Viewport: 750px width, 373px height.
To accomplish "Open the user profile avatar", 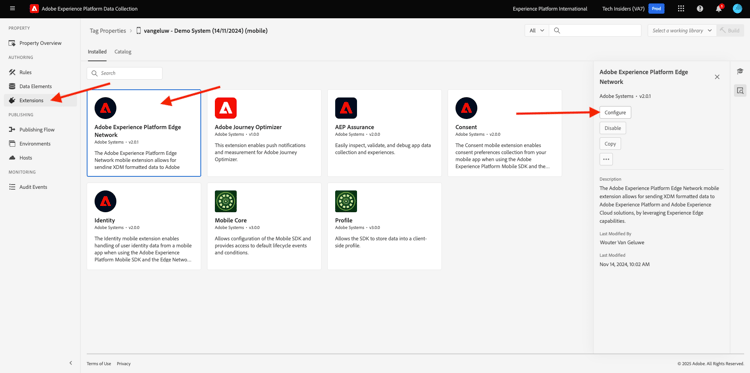I will (737, 9).
